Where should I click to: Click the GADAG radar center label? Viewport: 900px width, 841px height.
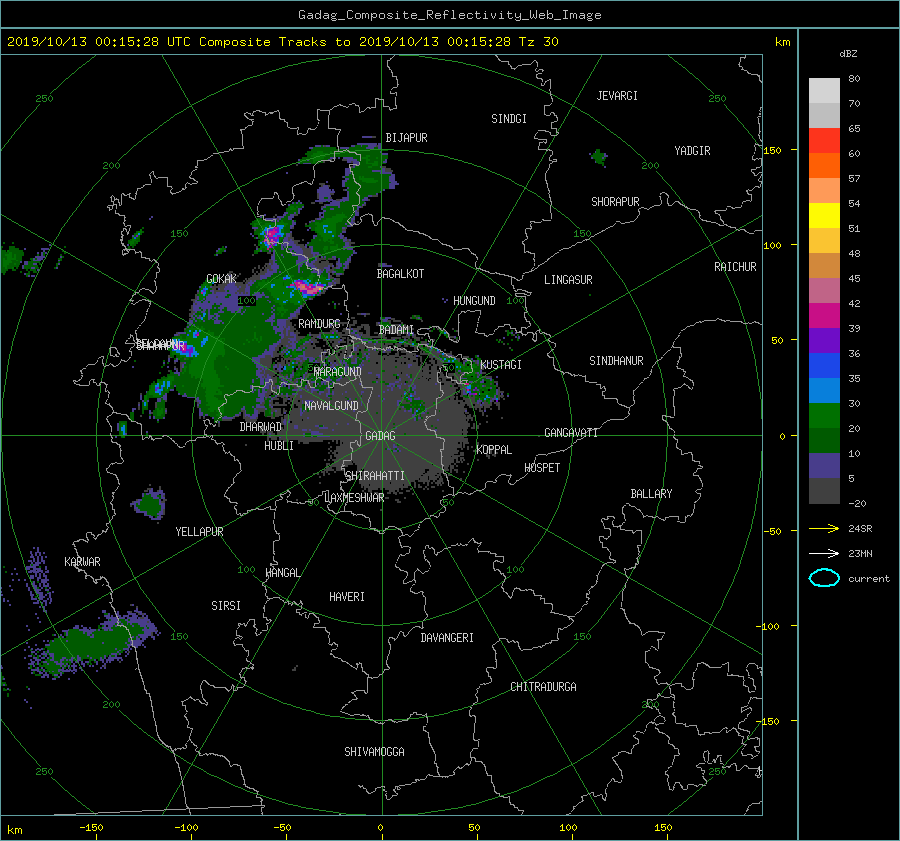381,436
